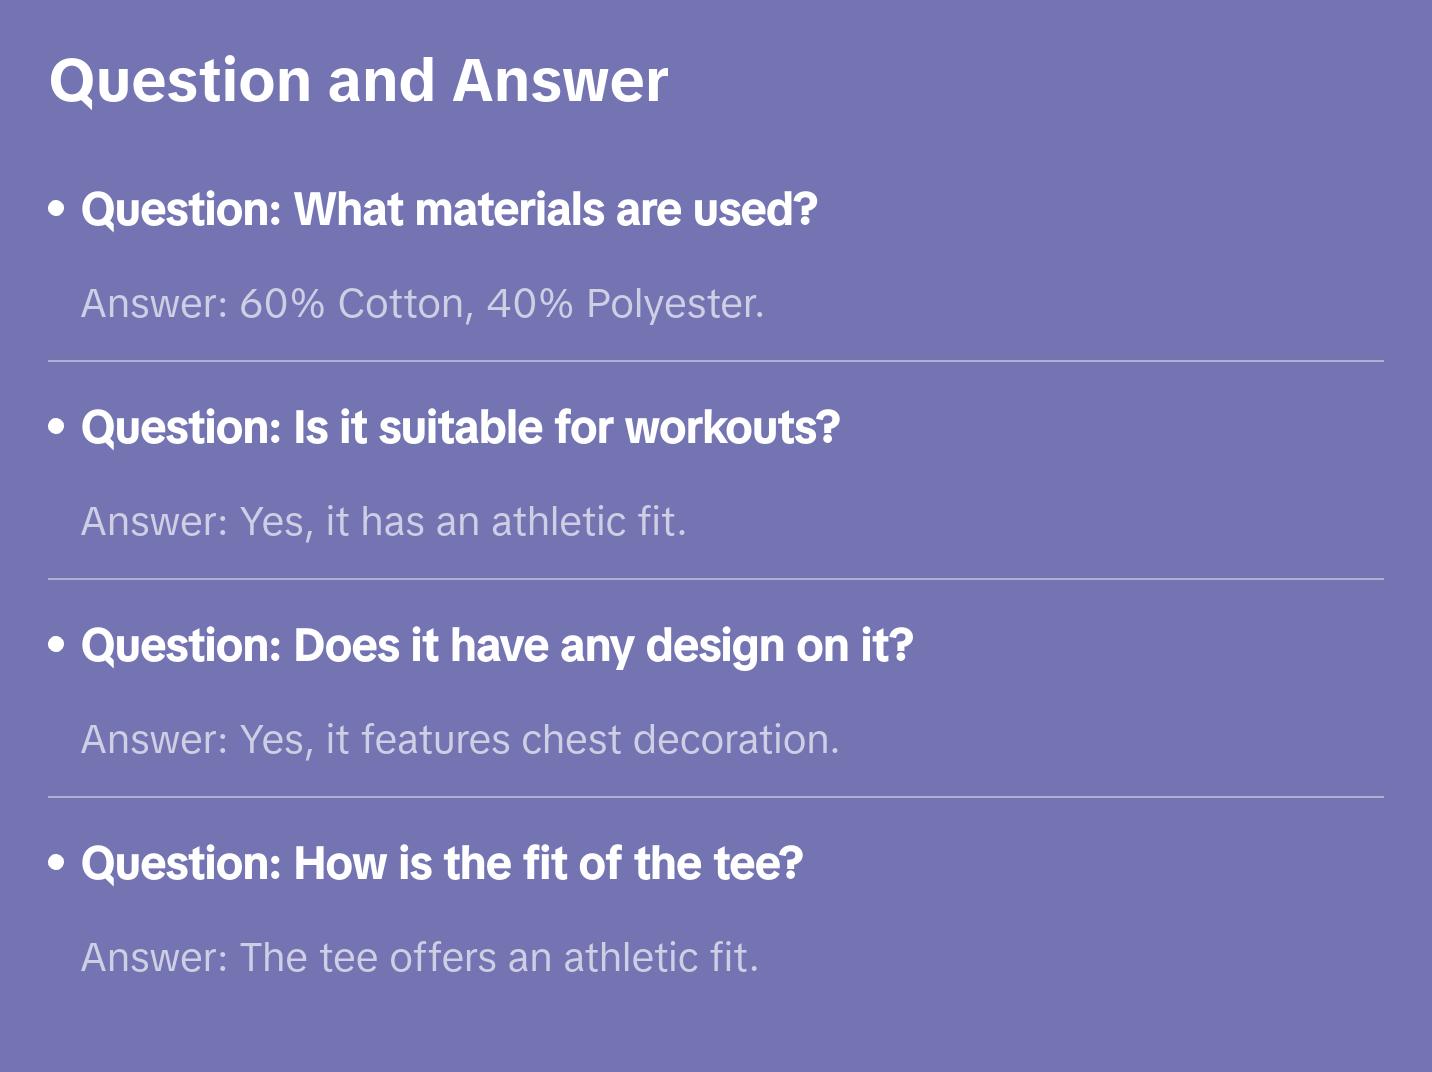Click the word "Polyester" in the first answer
The image size is (1432, 1072).
pyautogui.click(x=674, y=304)
